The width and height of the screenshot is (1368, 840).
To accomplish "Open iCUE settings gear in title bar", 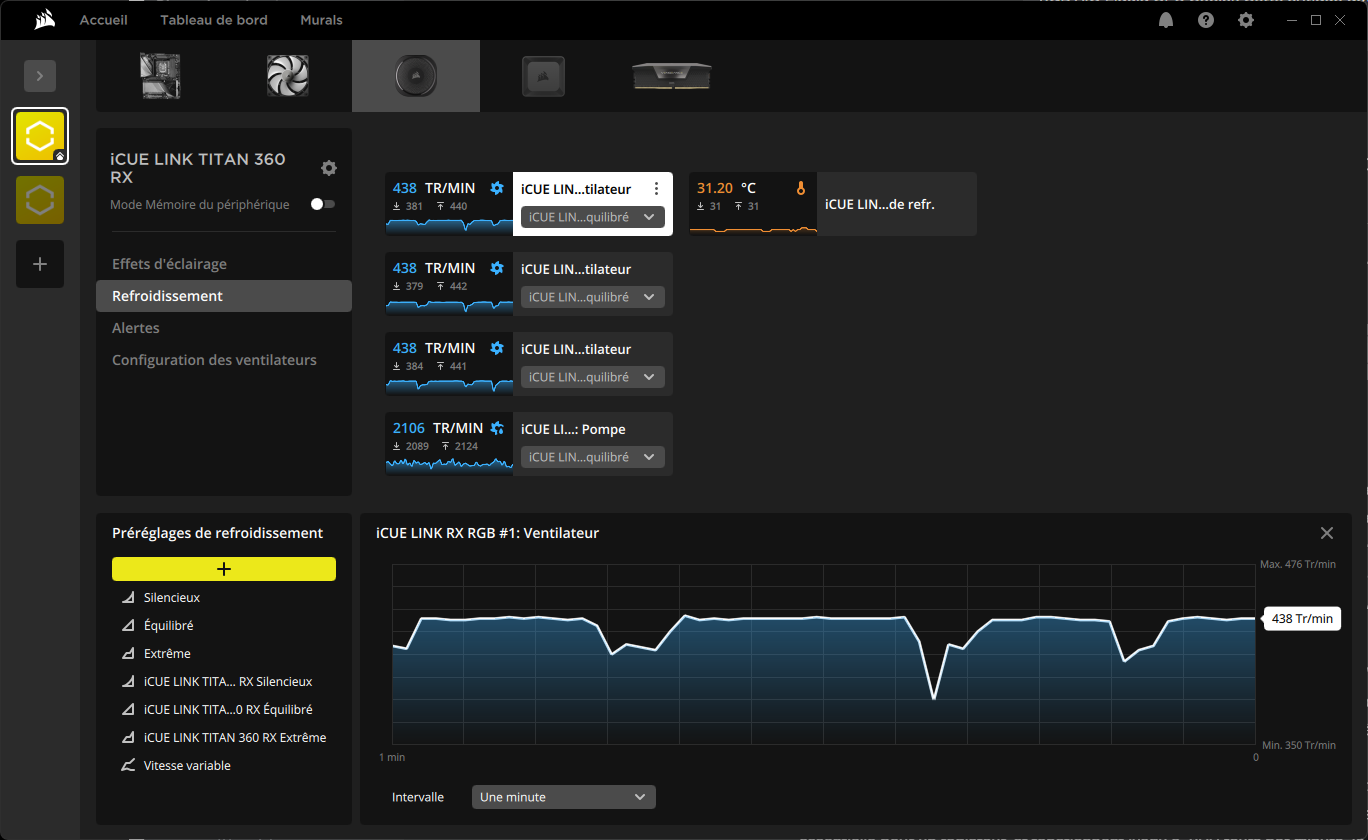I will click(1245, 20).
